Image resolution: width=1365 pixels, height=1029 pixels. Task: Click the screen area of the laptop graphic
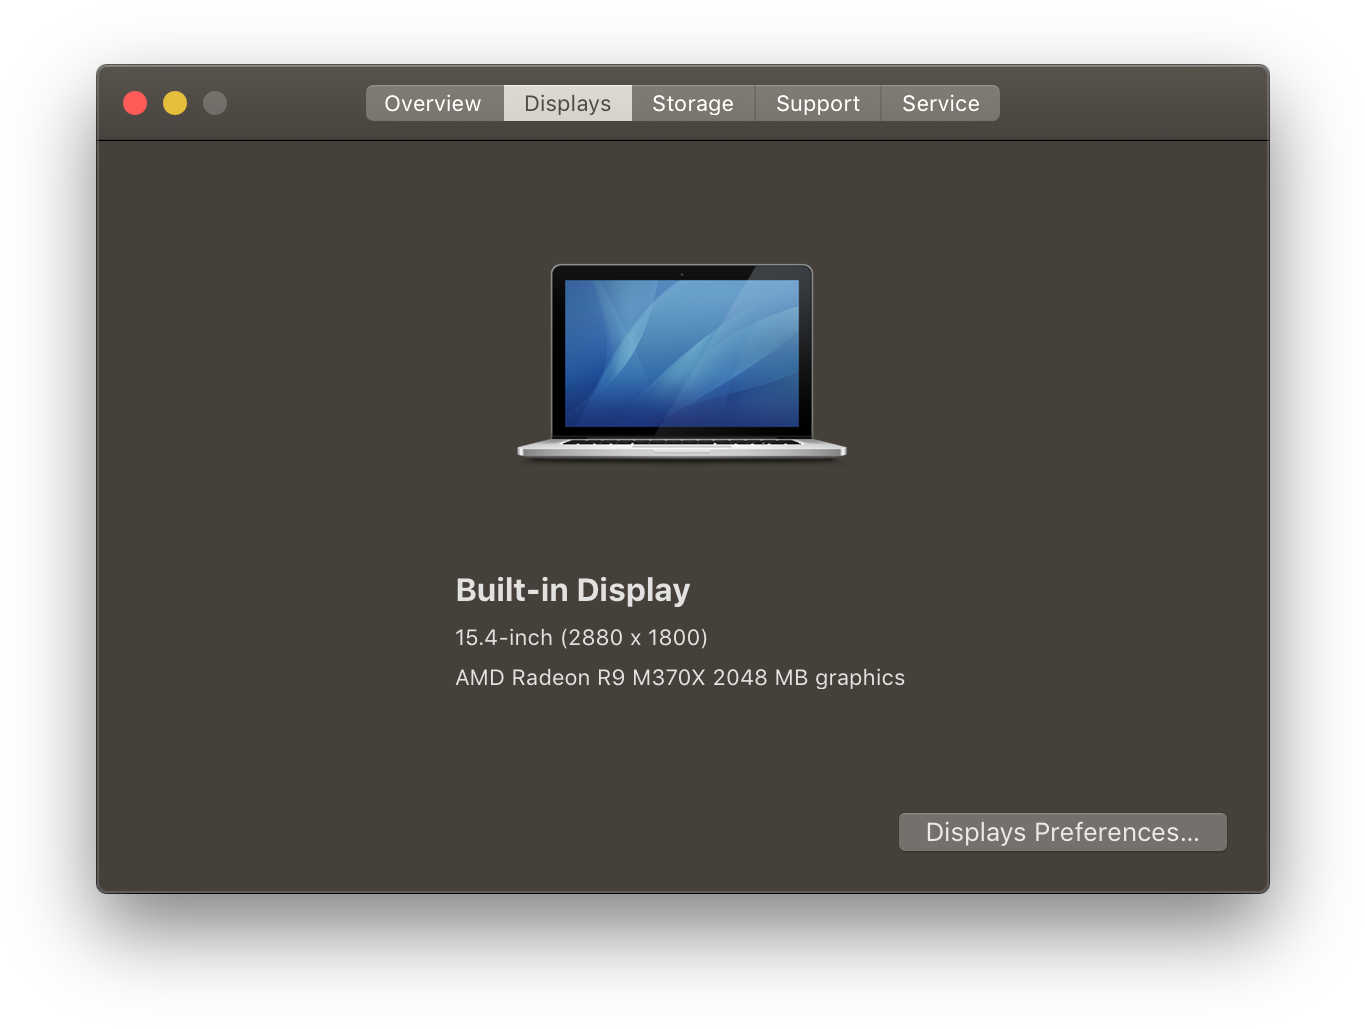tap(681, 350)
